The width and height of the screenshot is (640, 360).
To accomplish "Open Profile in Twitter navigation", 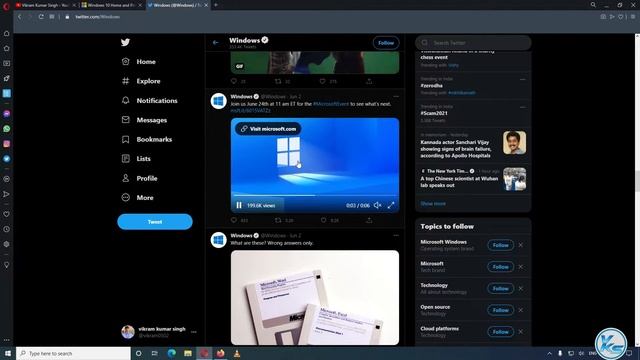I will 140,178.
